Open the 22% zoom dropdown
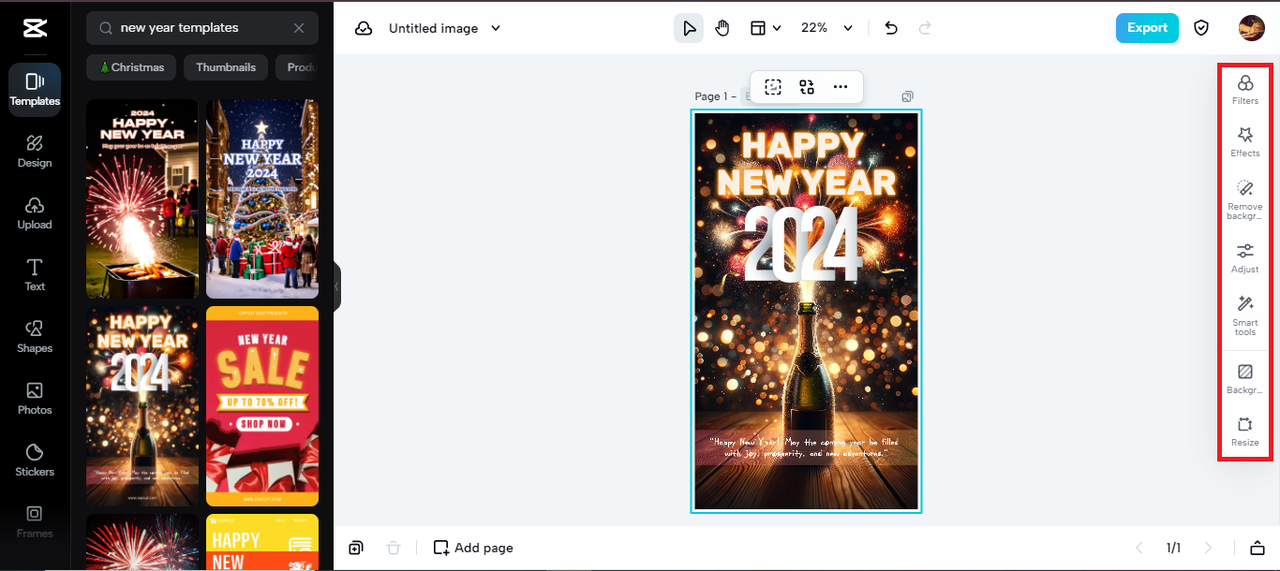 [827, 28]
